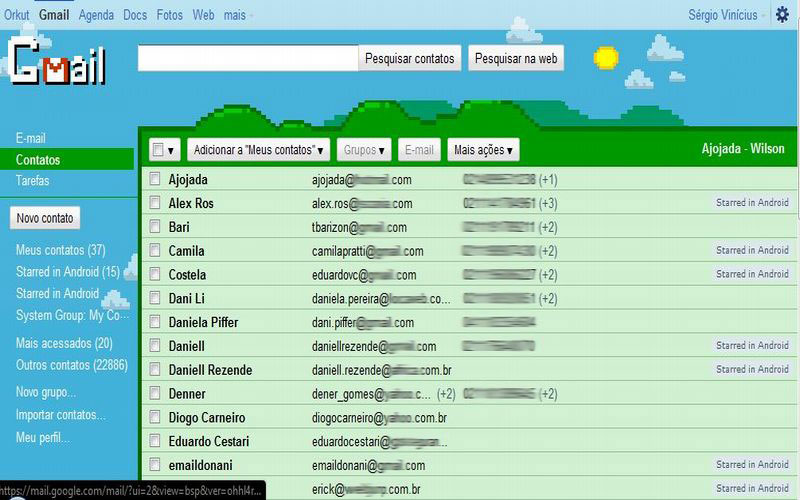The width and height of the screenshot is (800, 500).
Task: Tick the checkbox for Eduardo Cestari
Action: pos(155,440)
